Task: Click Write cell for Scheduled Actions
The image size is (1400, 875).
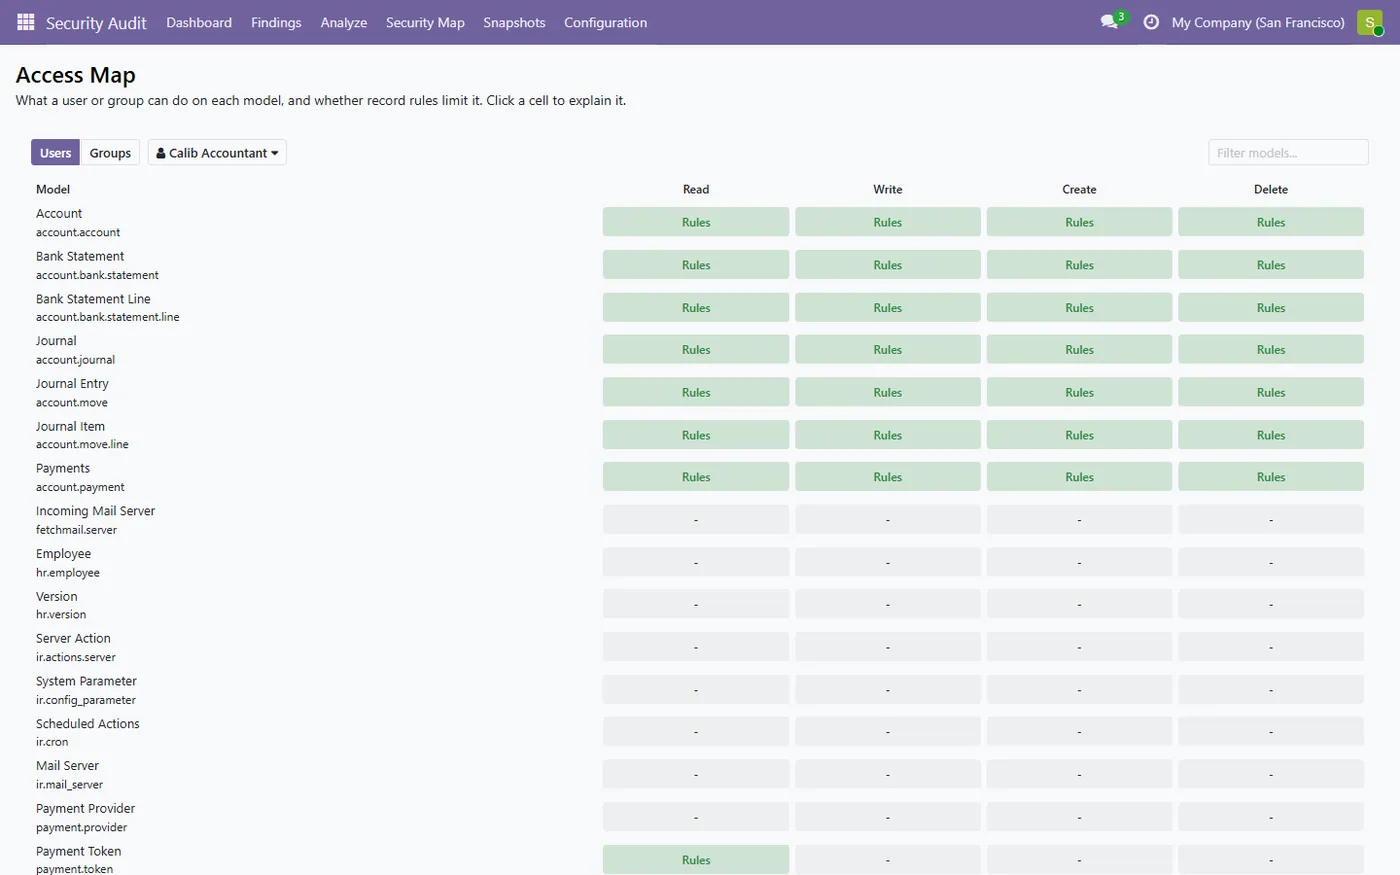Action: point(888,732)
